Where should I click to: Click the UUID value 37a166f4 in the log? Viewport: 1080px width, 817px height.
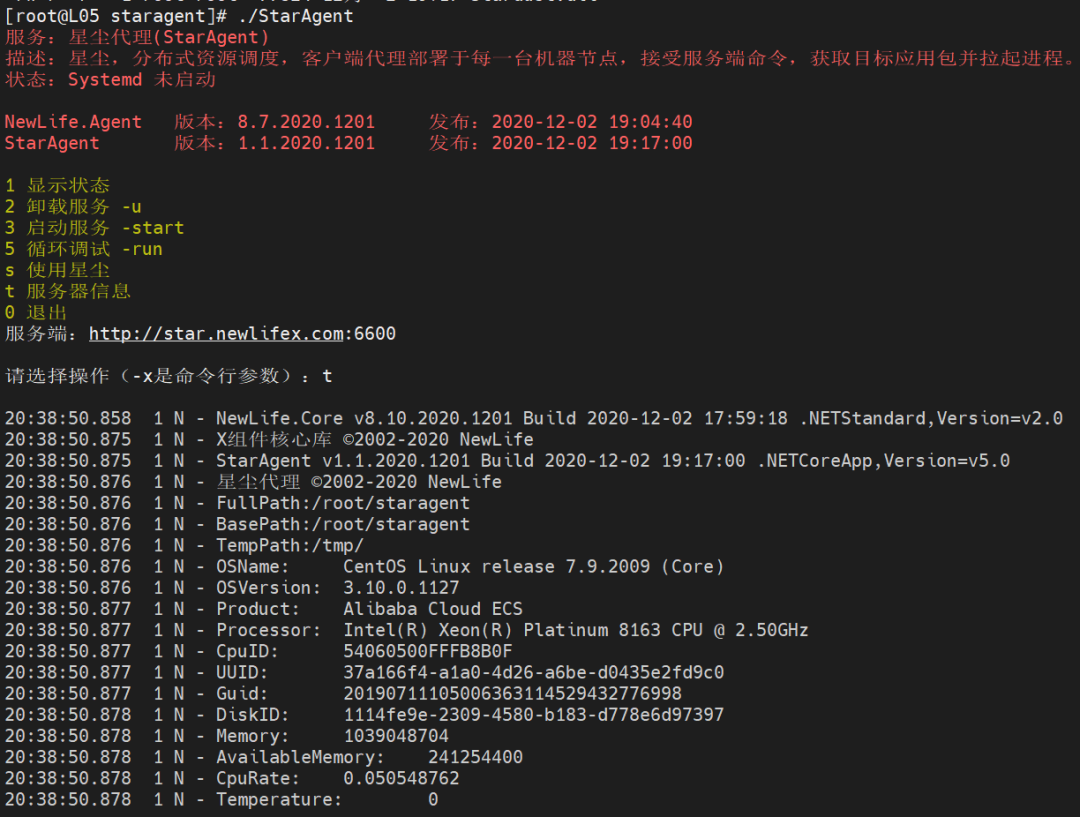tap(533, 672)
